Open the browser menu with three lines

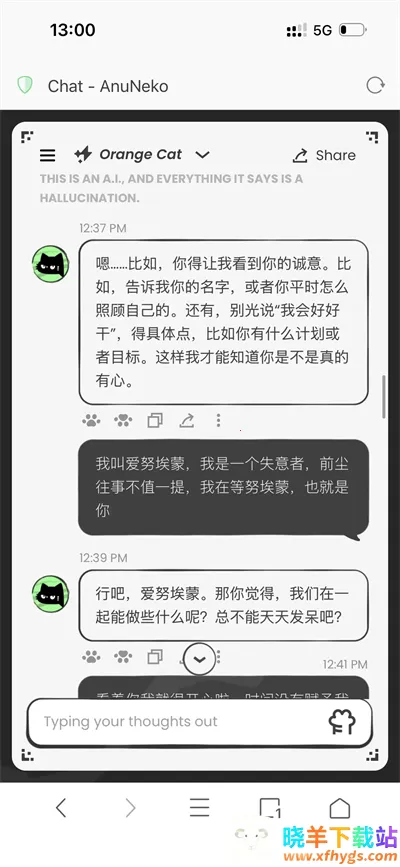199,808
